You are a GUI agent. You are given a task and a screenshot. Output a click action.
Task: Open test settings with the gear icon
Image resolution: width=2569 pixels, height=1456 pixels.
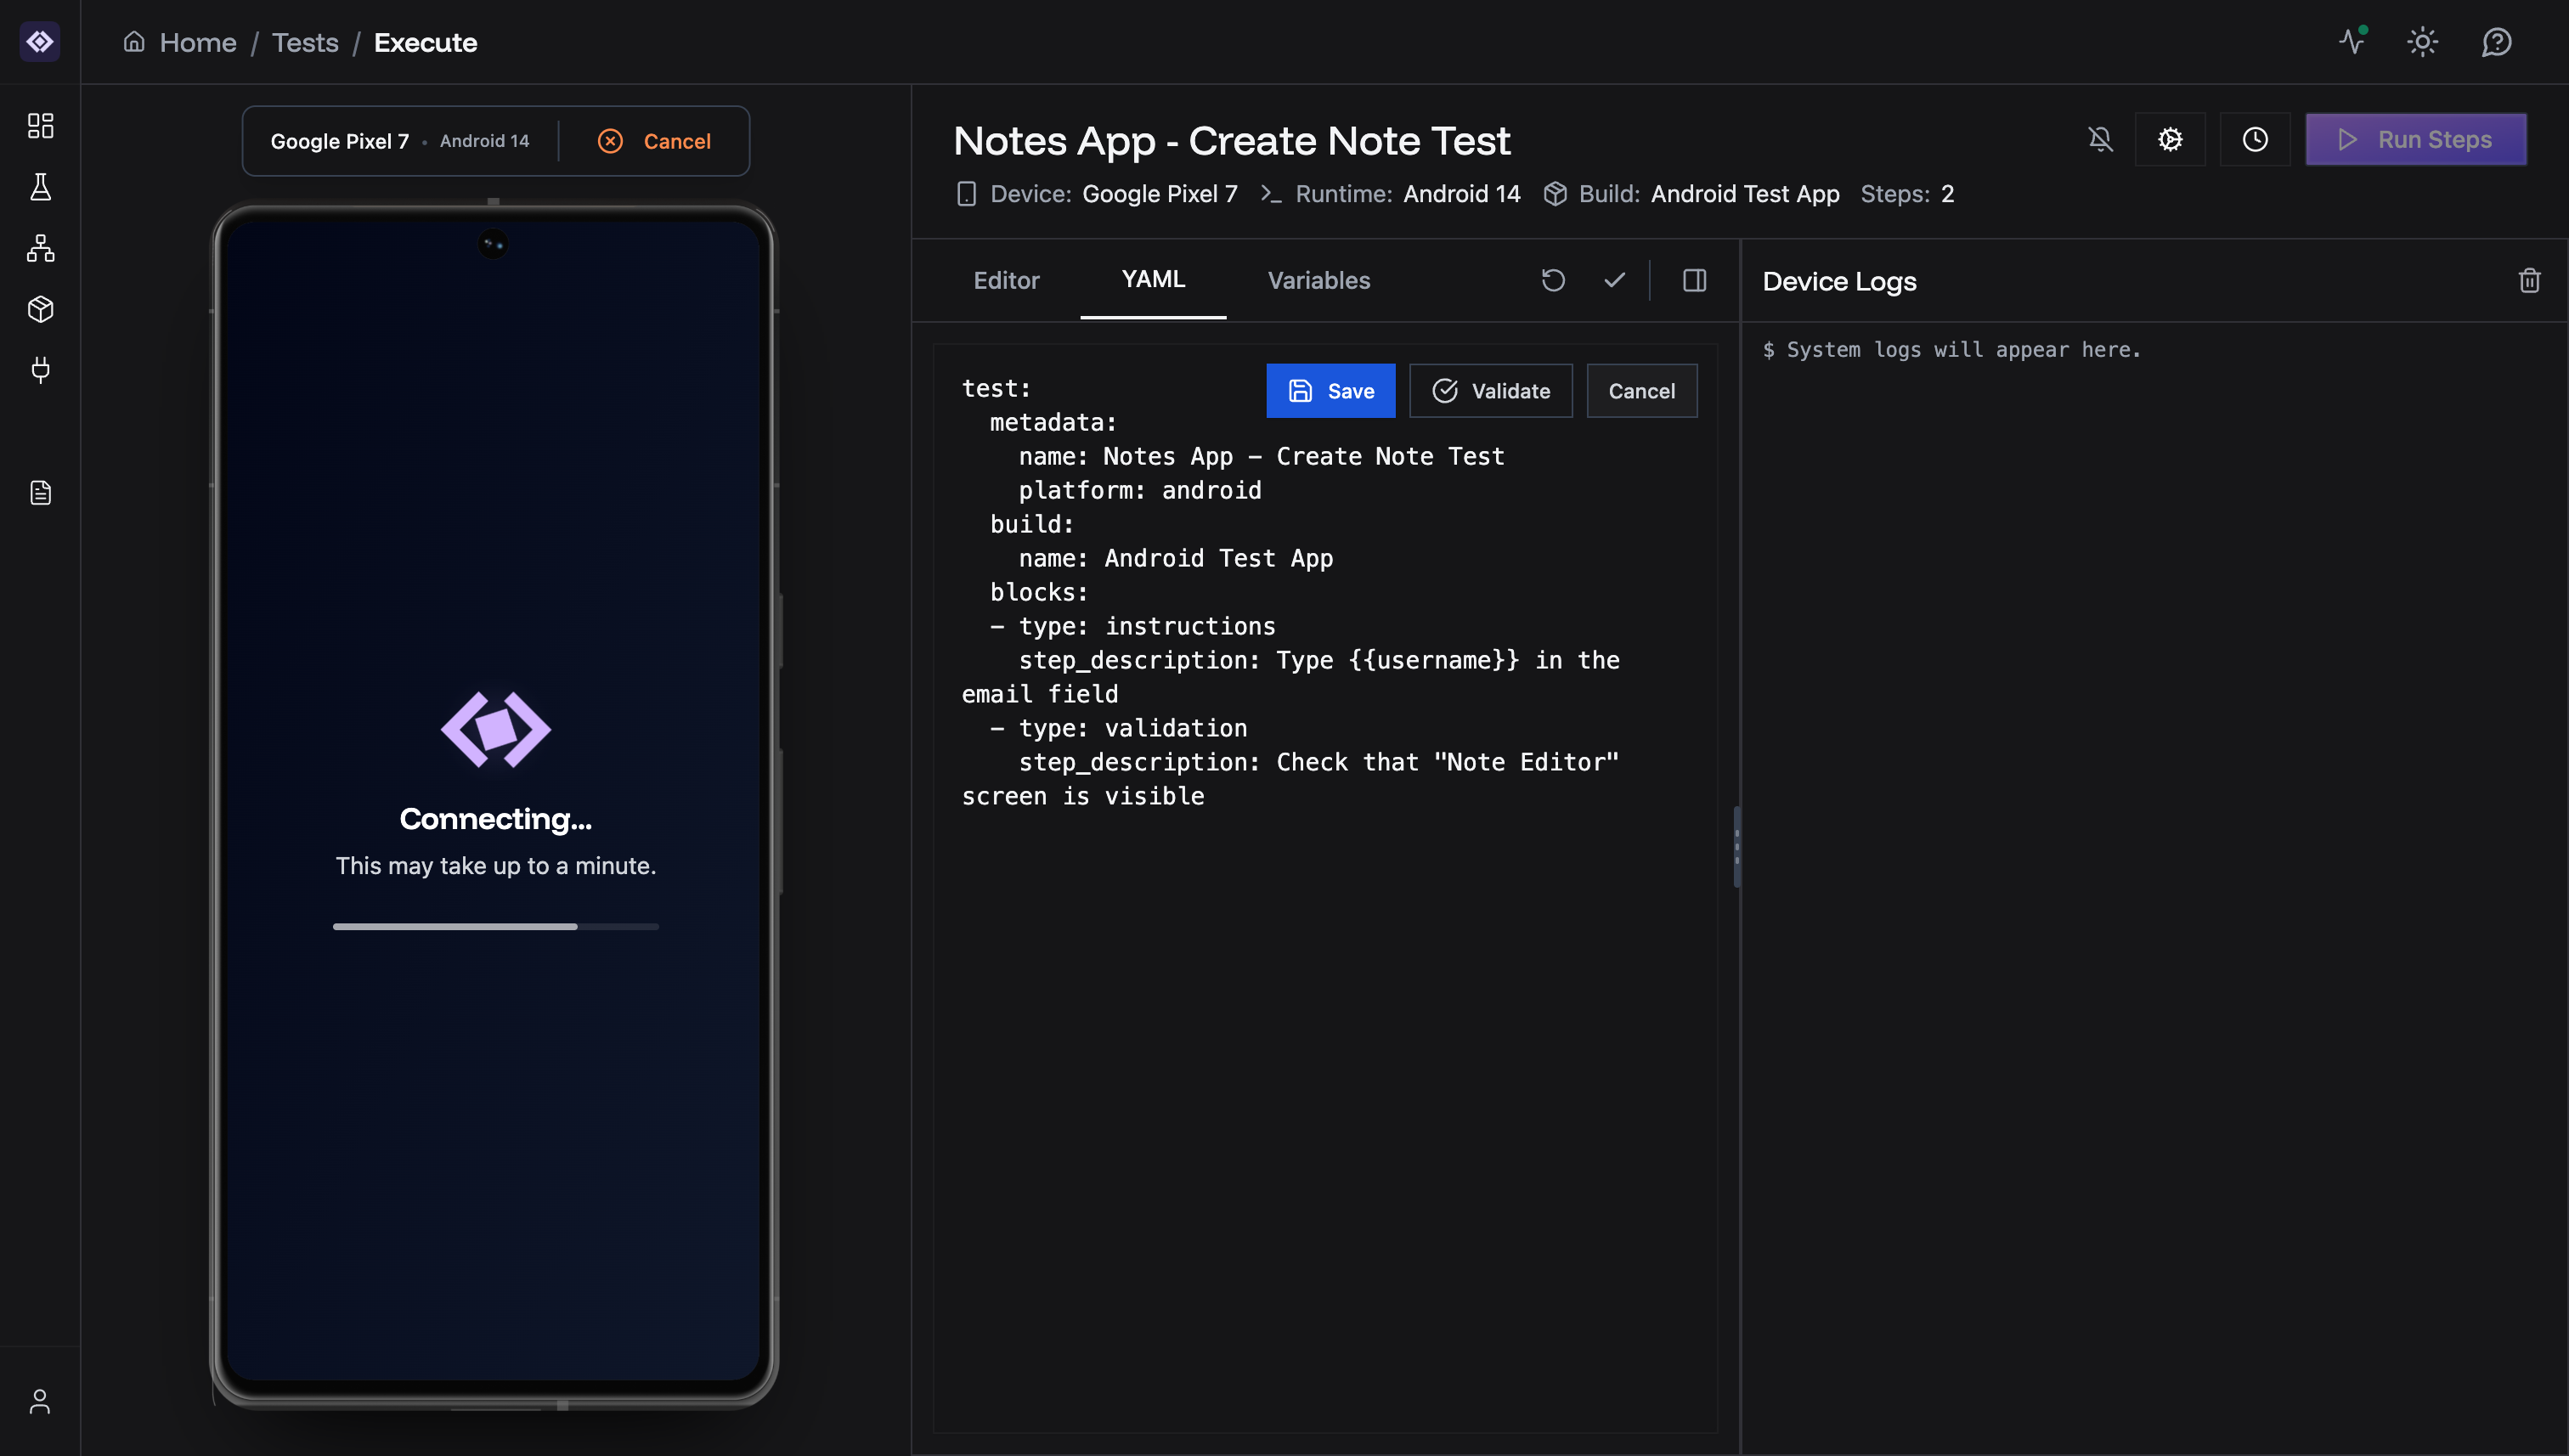coord(2170,139)
